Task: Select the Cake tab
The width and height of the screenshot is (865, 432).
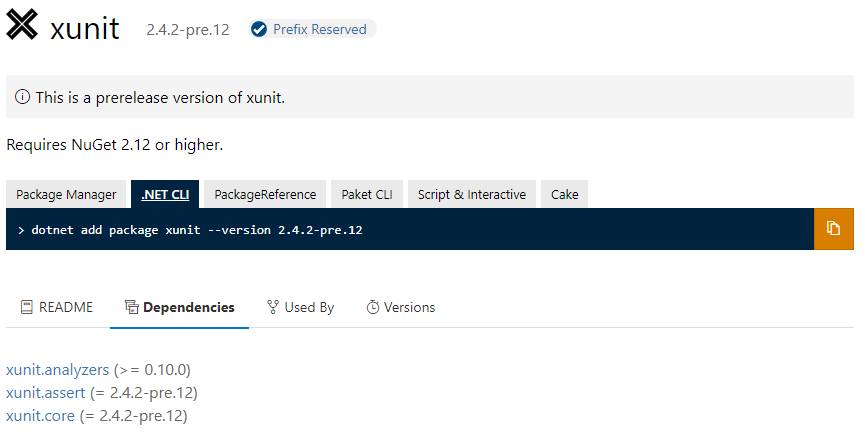Action: (564, 194)
